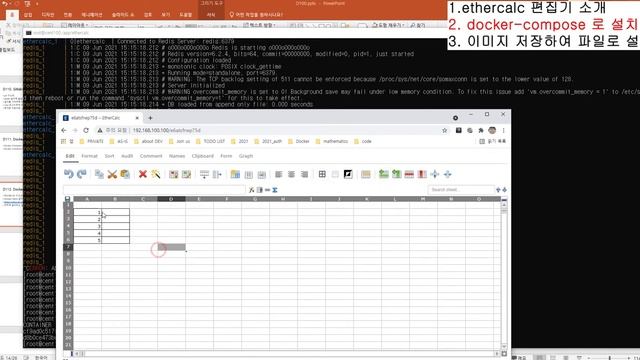Open the code bookmarks folder
Viewport: 640px width, 360px height.
point(363,141)
